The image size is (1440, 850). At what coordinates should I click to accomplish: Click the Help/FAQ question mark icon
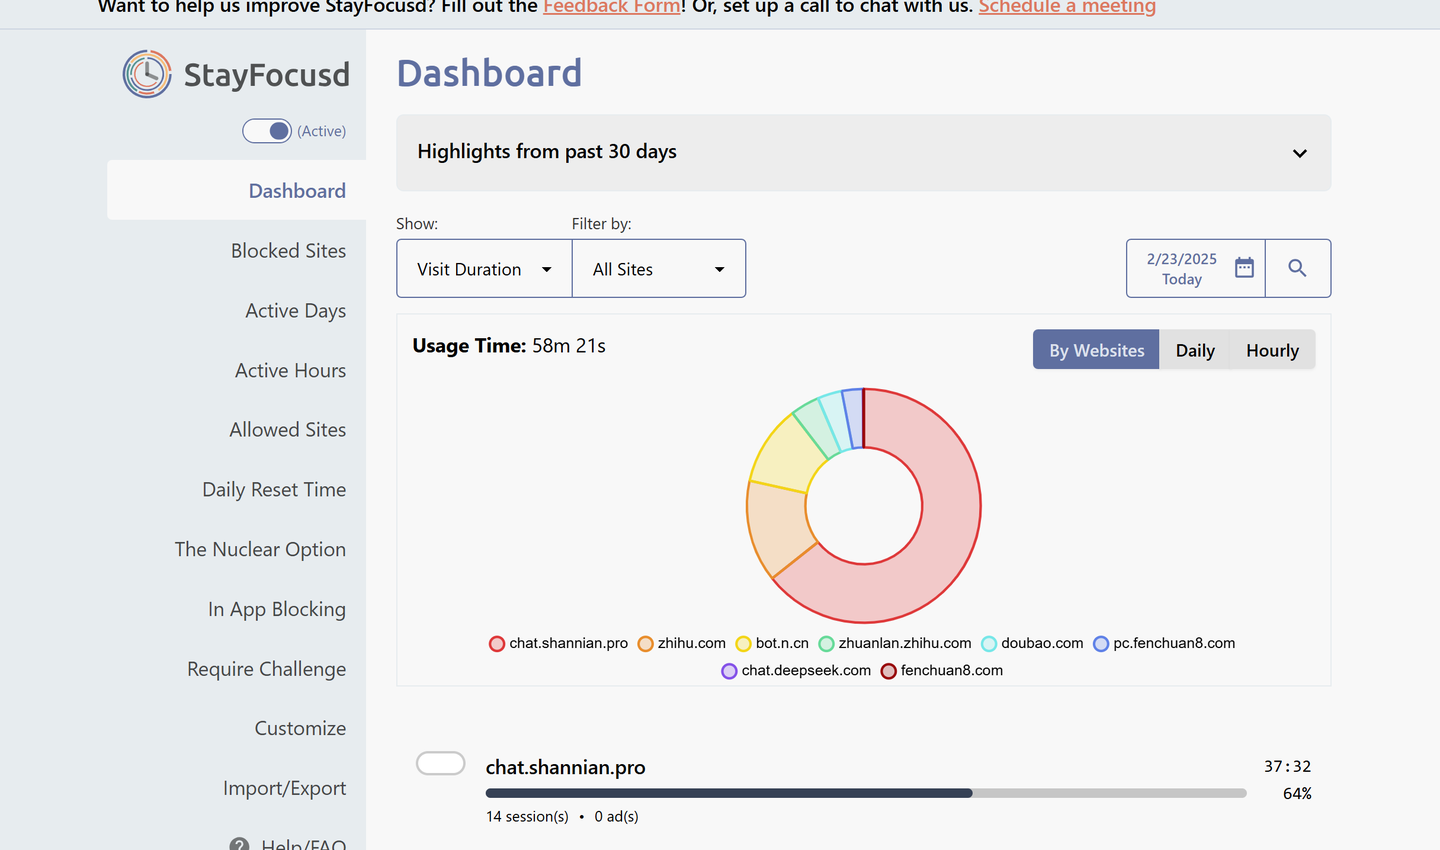tap(239, 844)
